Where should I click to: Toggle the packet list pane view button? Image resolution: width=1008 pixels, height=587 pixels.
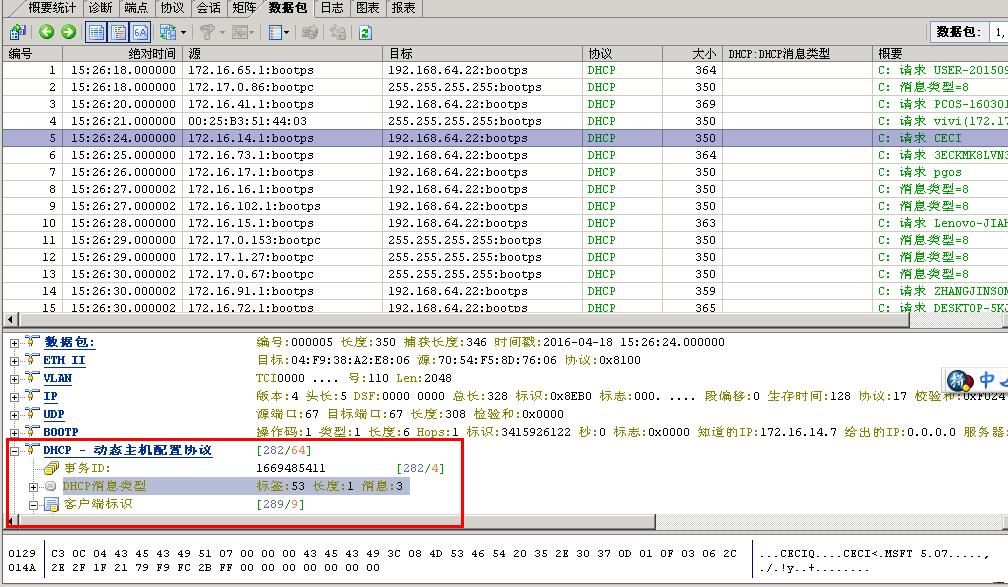pos(97,32)
